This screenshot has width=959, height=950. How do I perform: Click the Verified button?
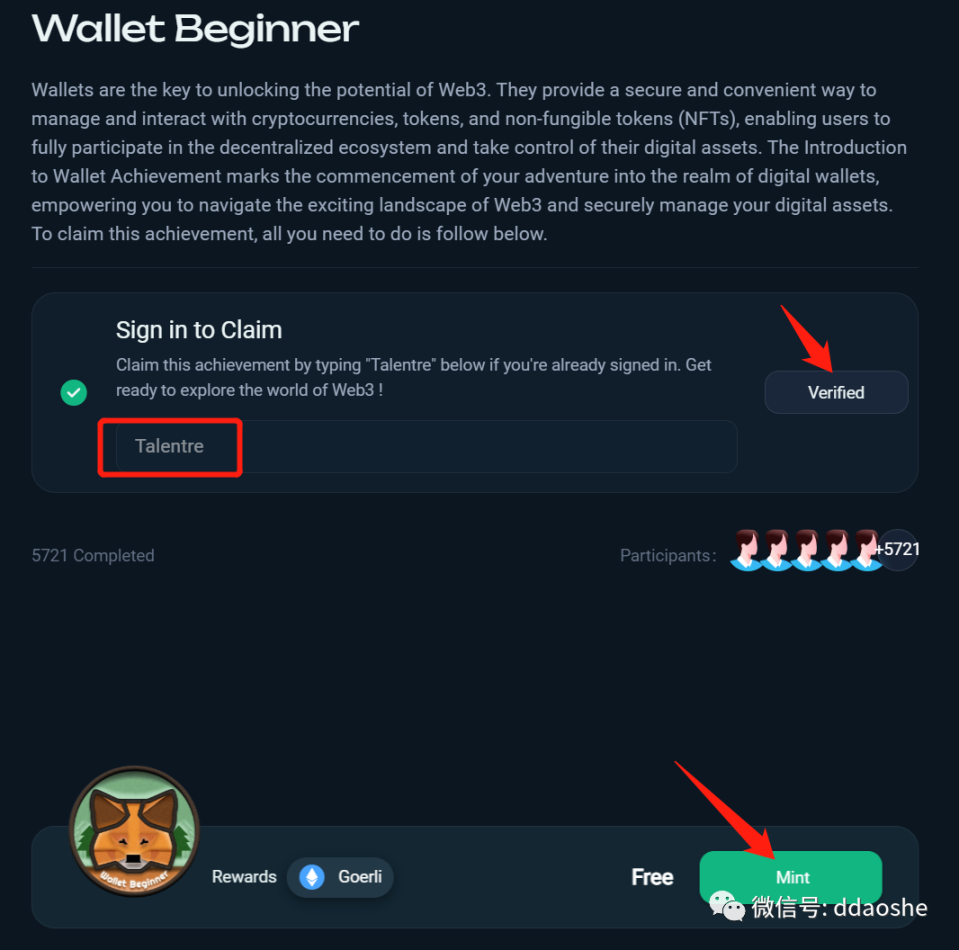(x=836, y=392)
